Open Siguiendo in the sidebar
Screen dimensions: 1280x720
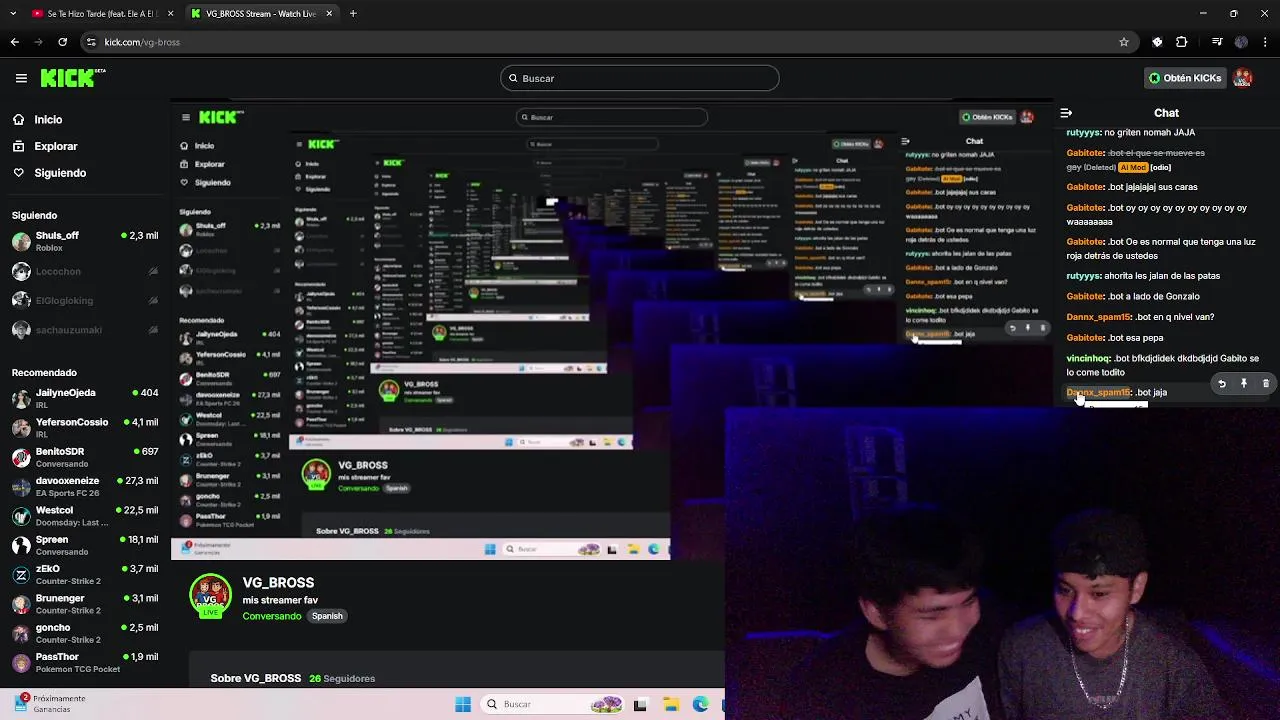[x=49, y=173]
